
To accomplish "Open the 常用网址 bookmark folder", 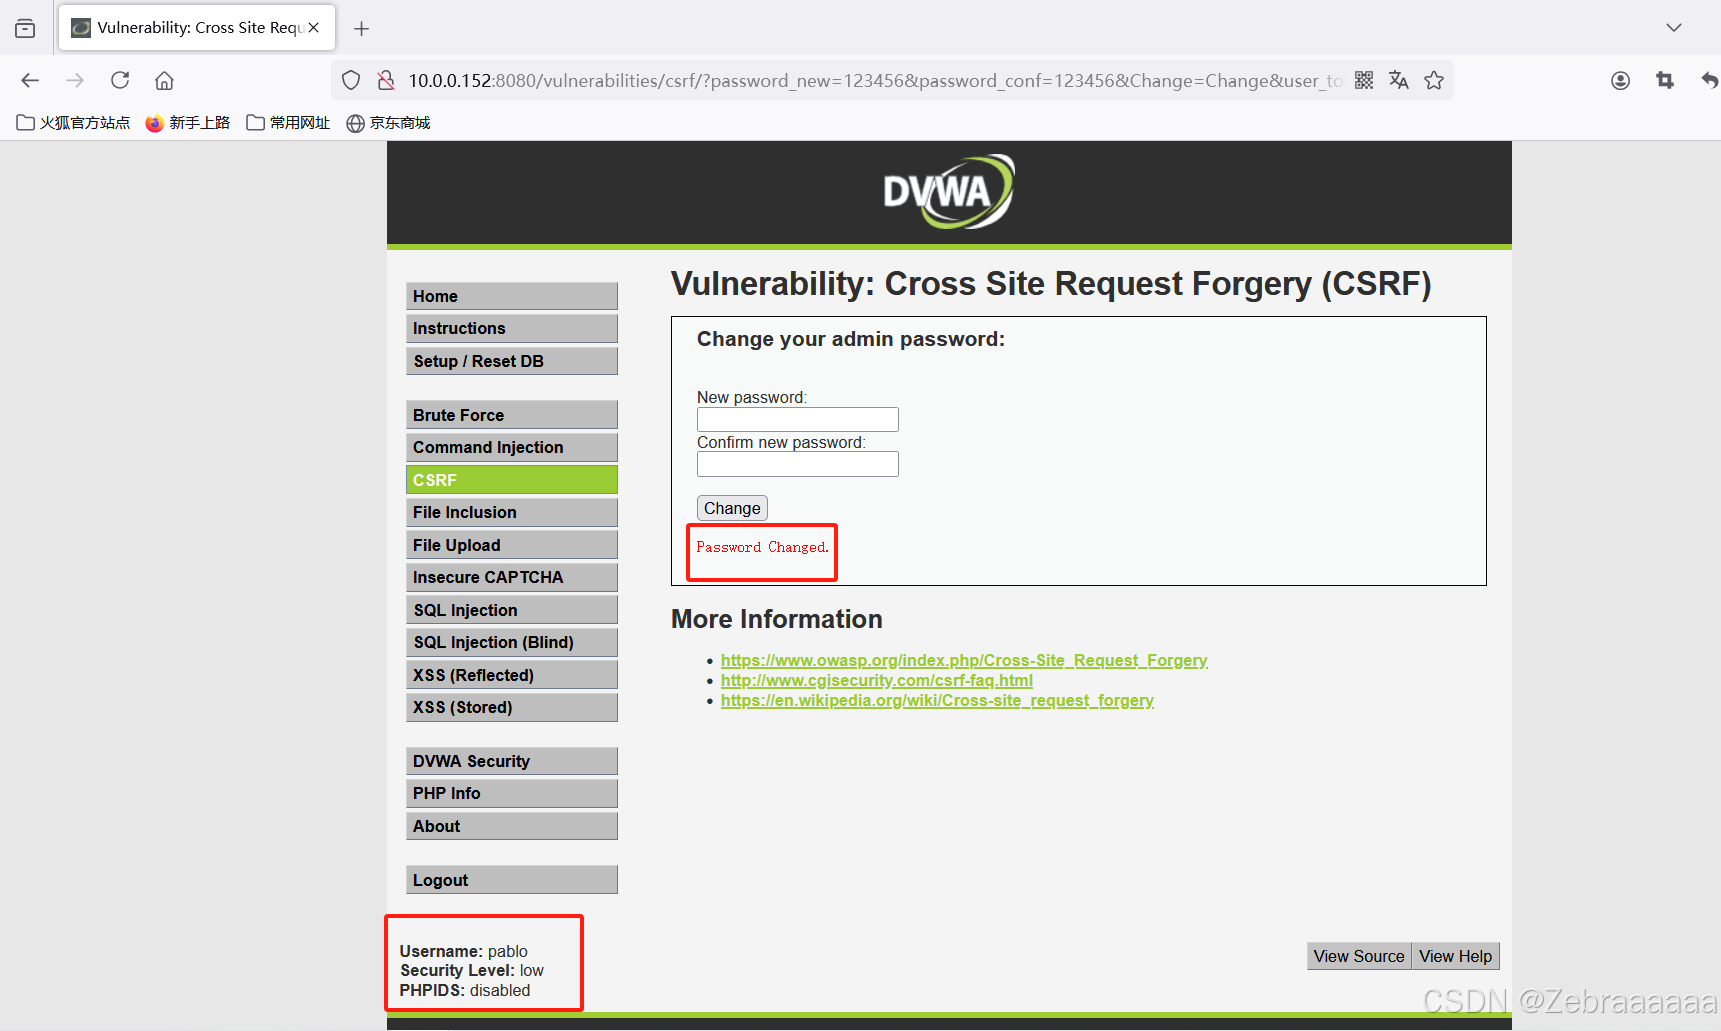I will pos(288,123).
